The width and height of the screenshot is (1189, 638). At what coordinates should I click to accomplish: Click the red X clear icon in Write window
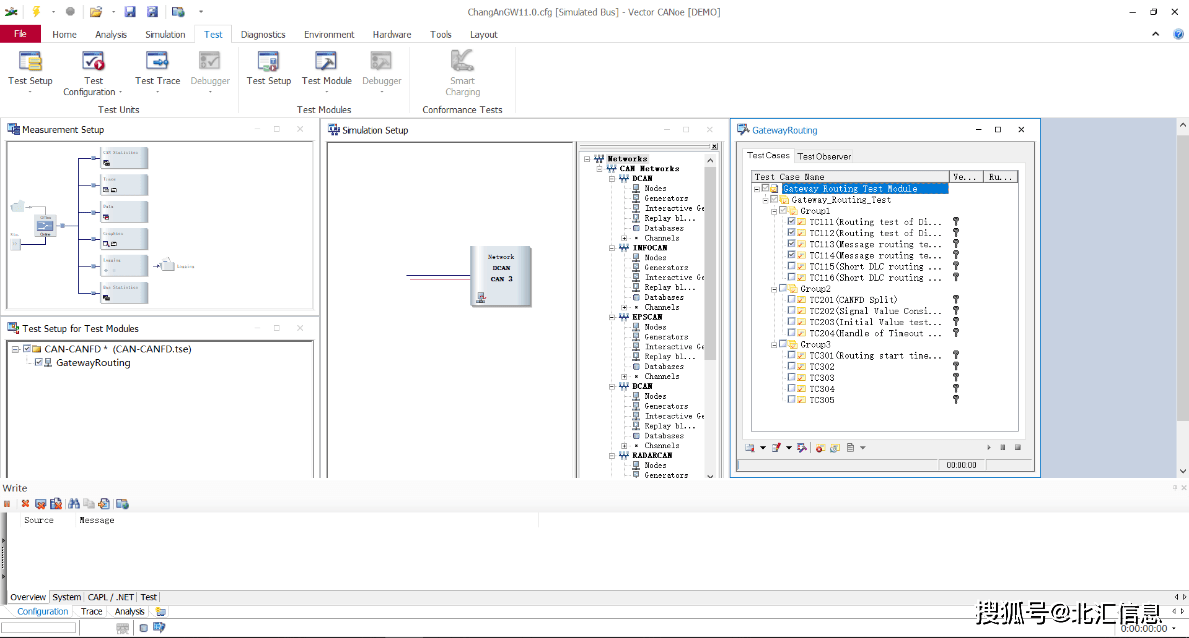coord(25,504)
